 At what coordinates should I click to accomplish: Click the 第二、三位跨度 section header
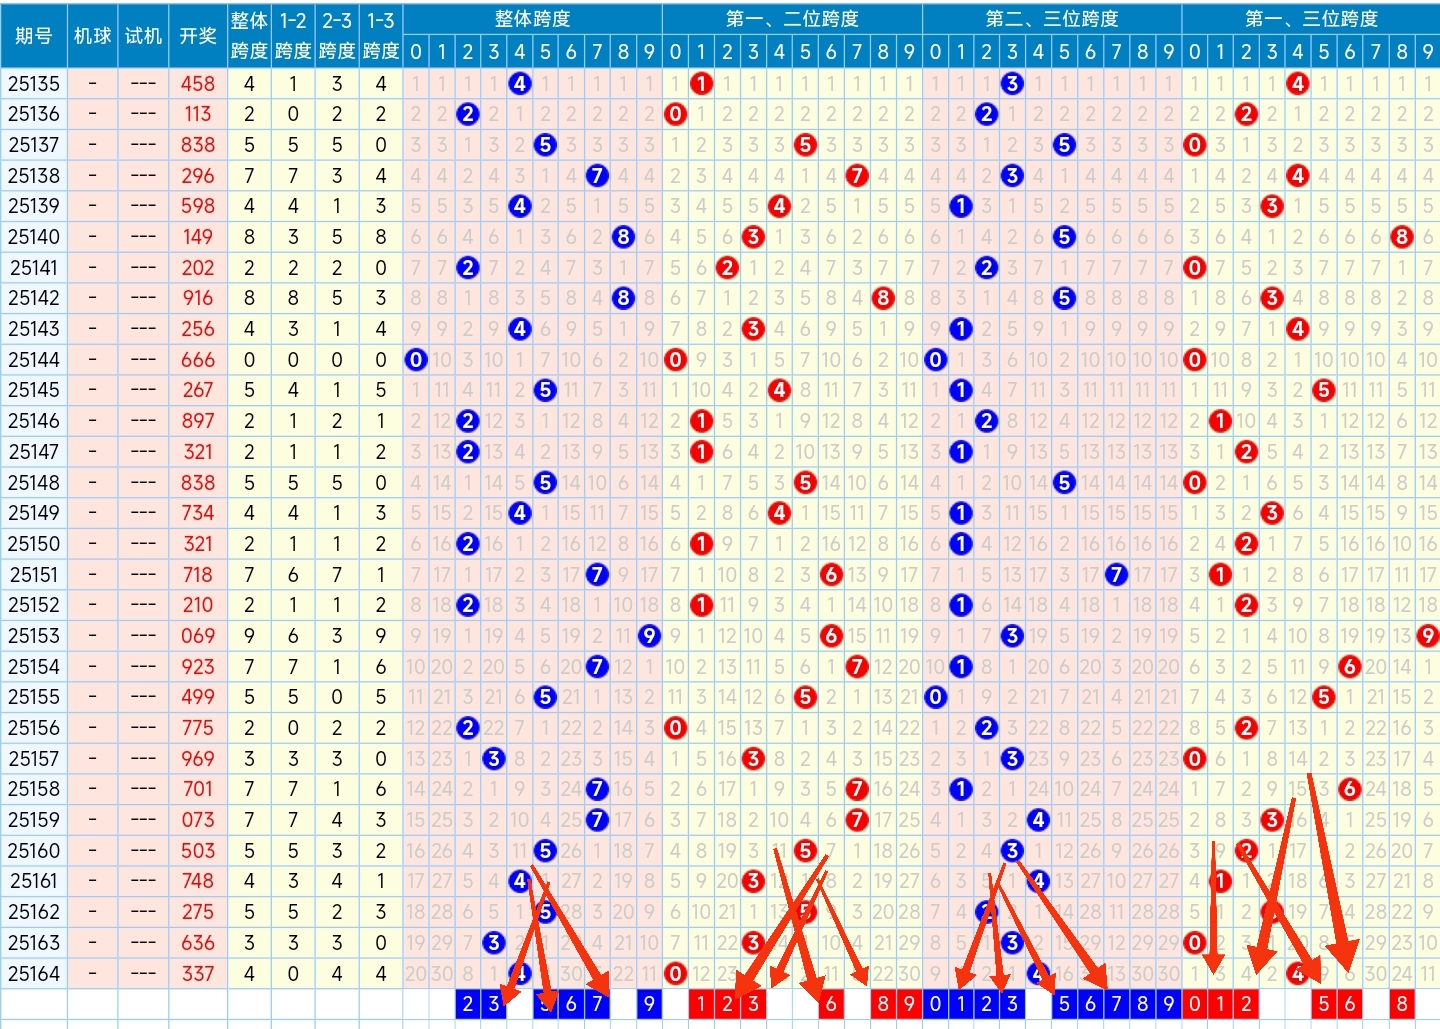click(x=1052, y=19)
